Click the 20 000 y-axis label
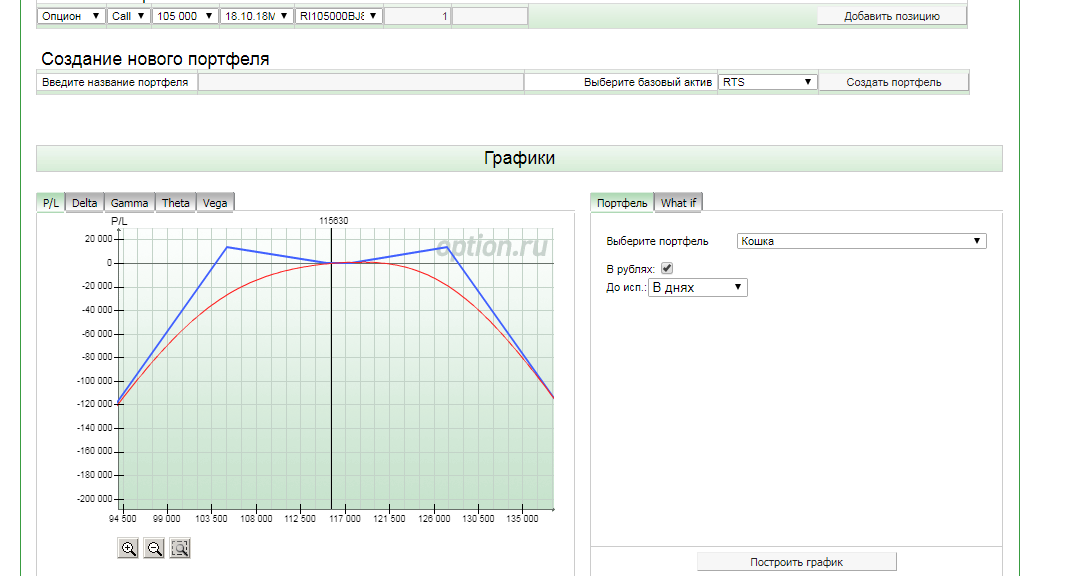Screen dimensions: 1083x576 [x=98, y=239]
